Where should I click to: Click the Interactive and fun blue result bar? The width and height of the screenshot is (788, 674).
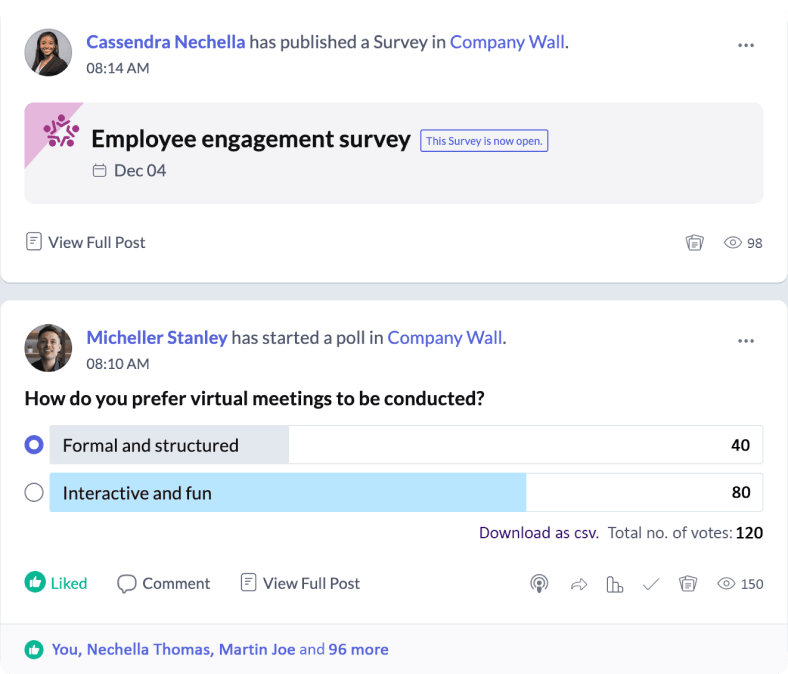point(288,493)
